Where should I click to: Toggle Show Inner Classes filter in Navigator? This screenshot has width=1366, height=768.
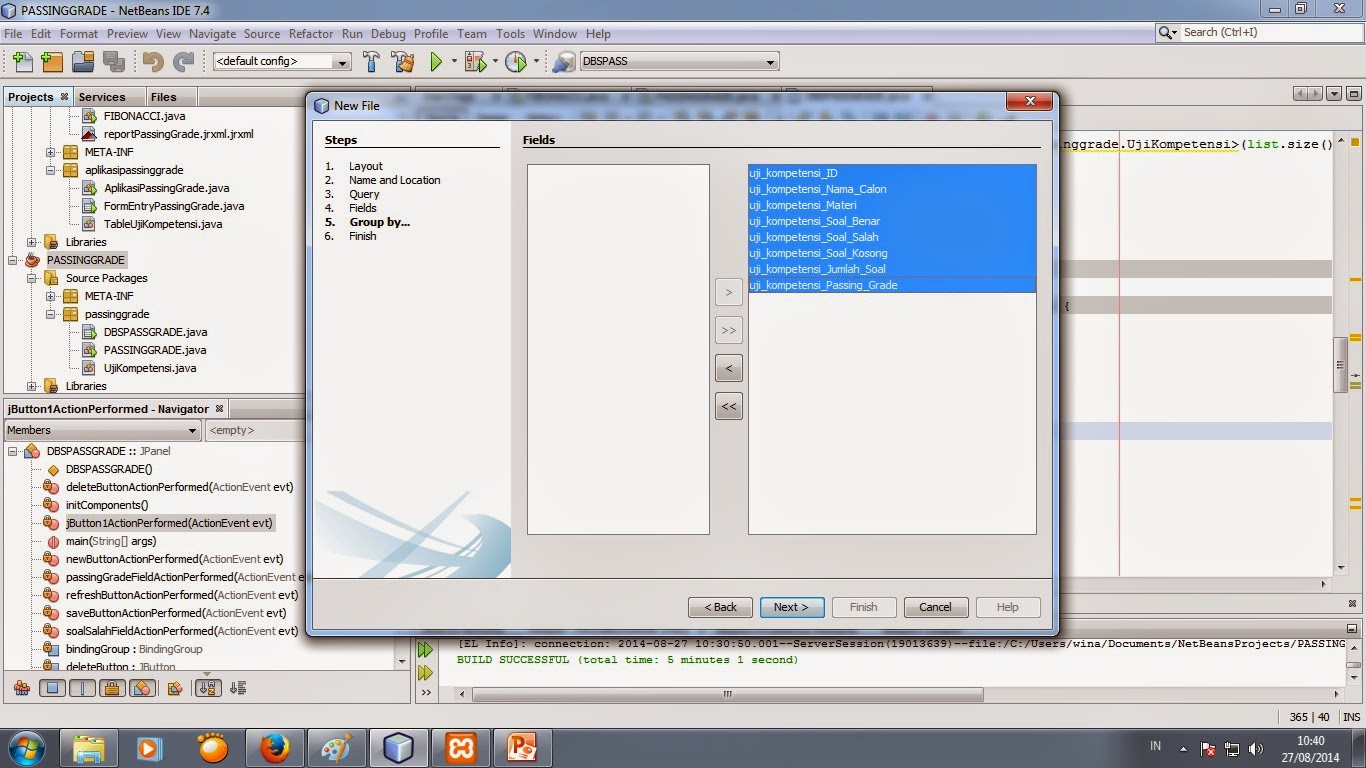(x=142, y=688)
